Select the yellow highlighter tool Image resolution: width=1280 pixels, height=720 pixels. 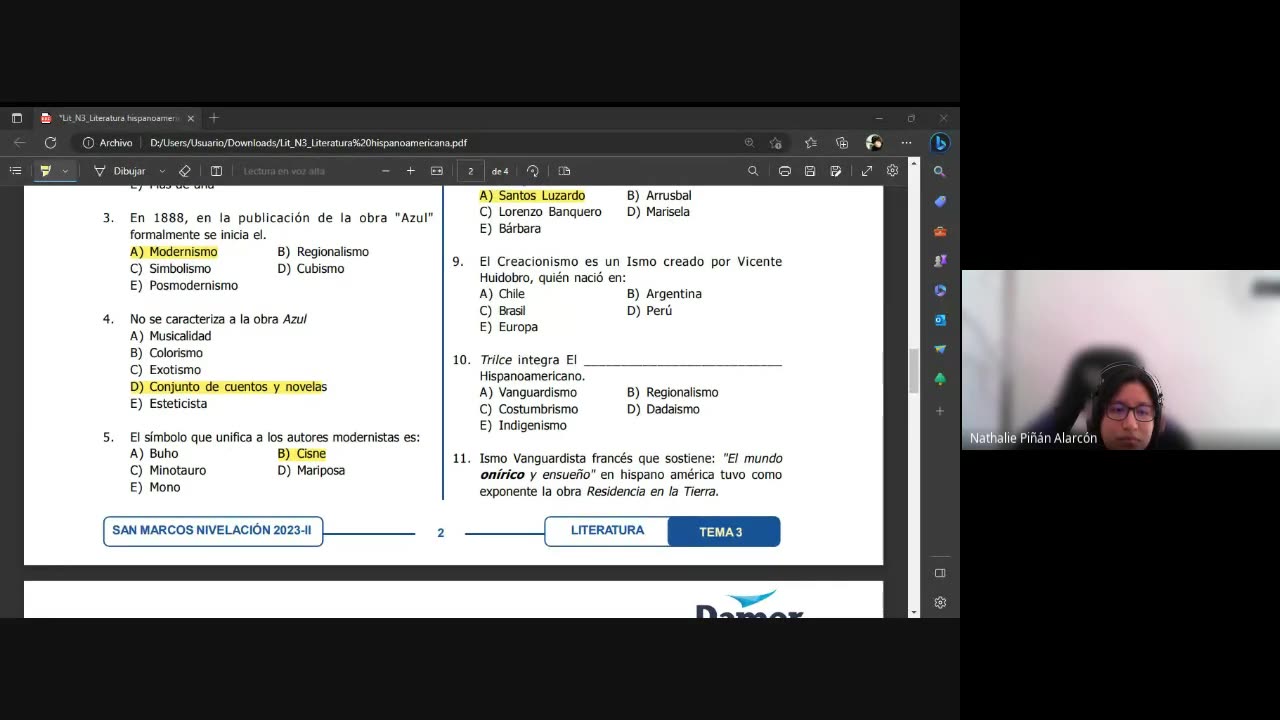[45, 171]
